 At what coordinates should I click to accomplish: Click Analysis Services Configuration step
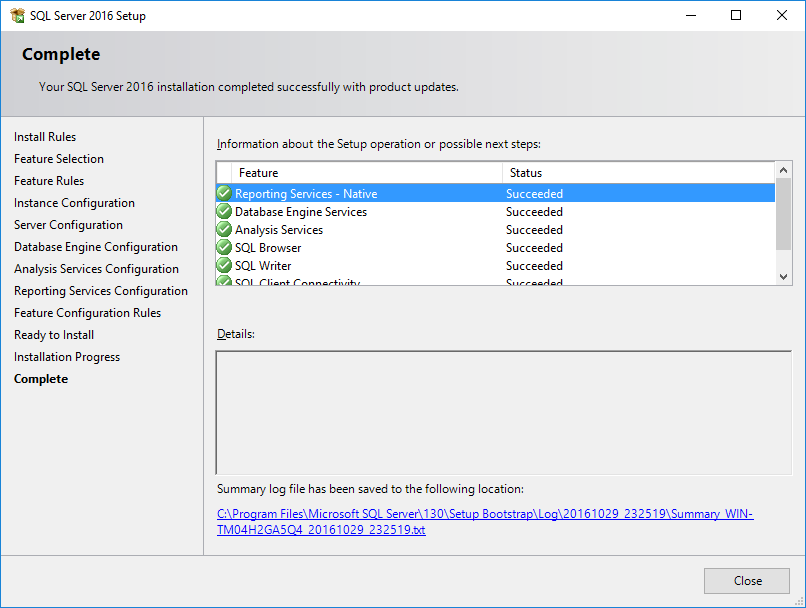point(96,269)
